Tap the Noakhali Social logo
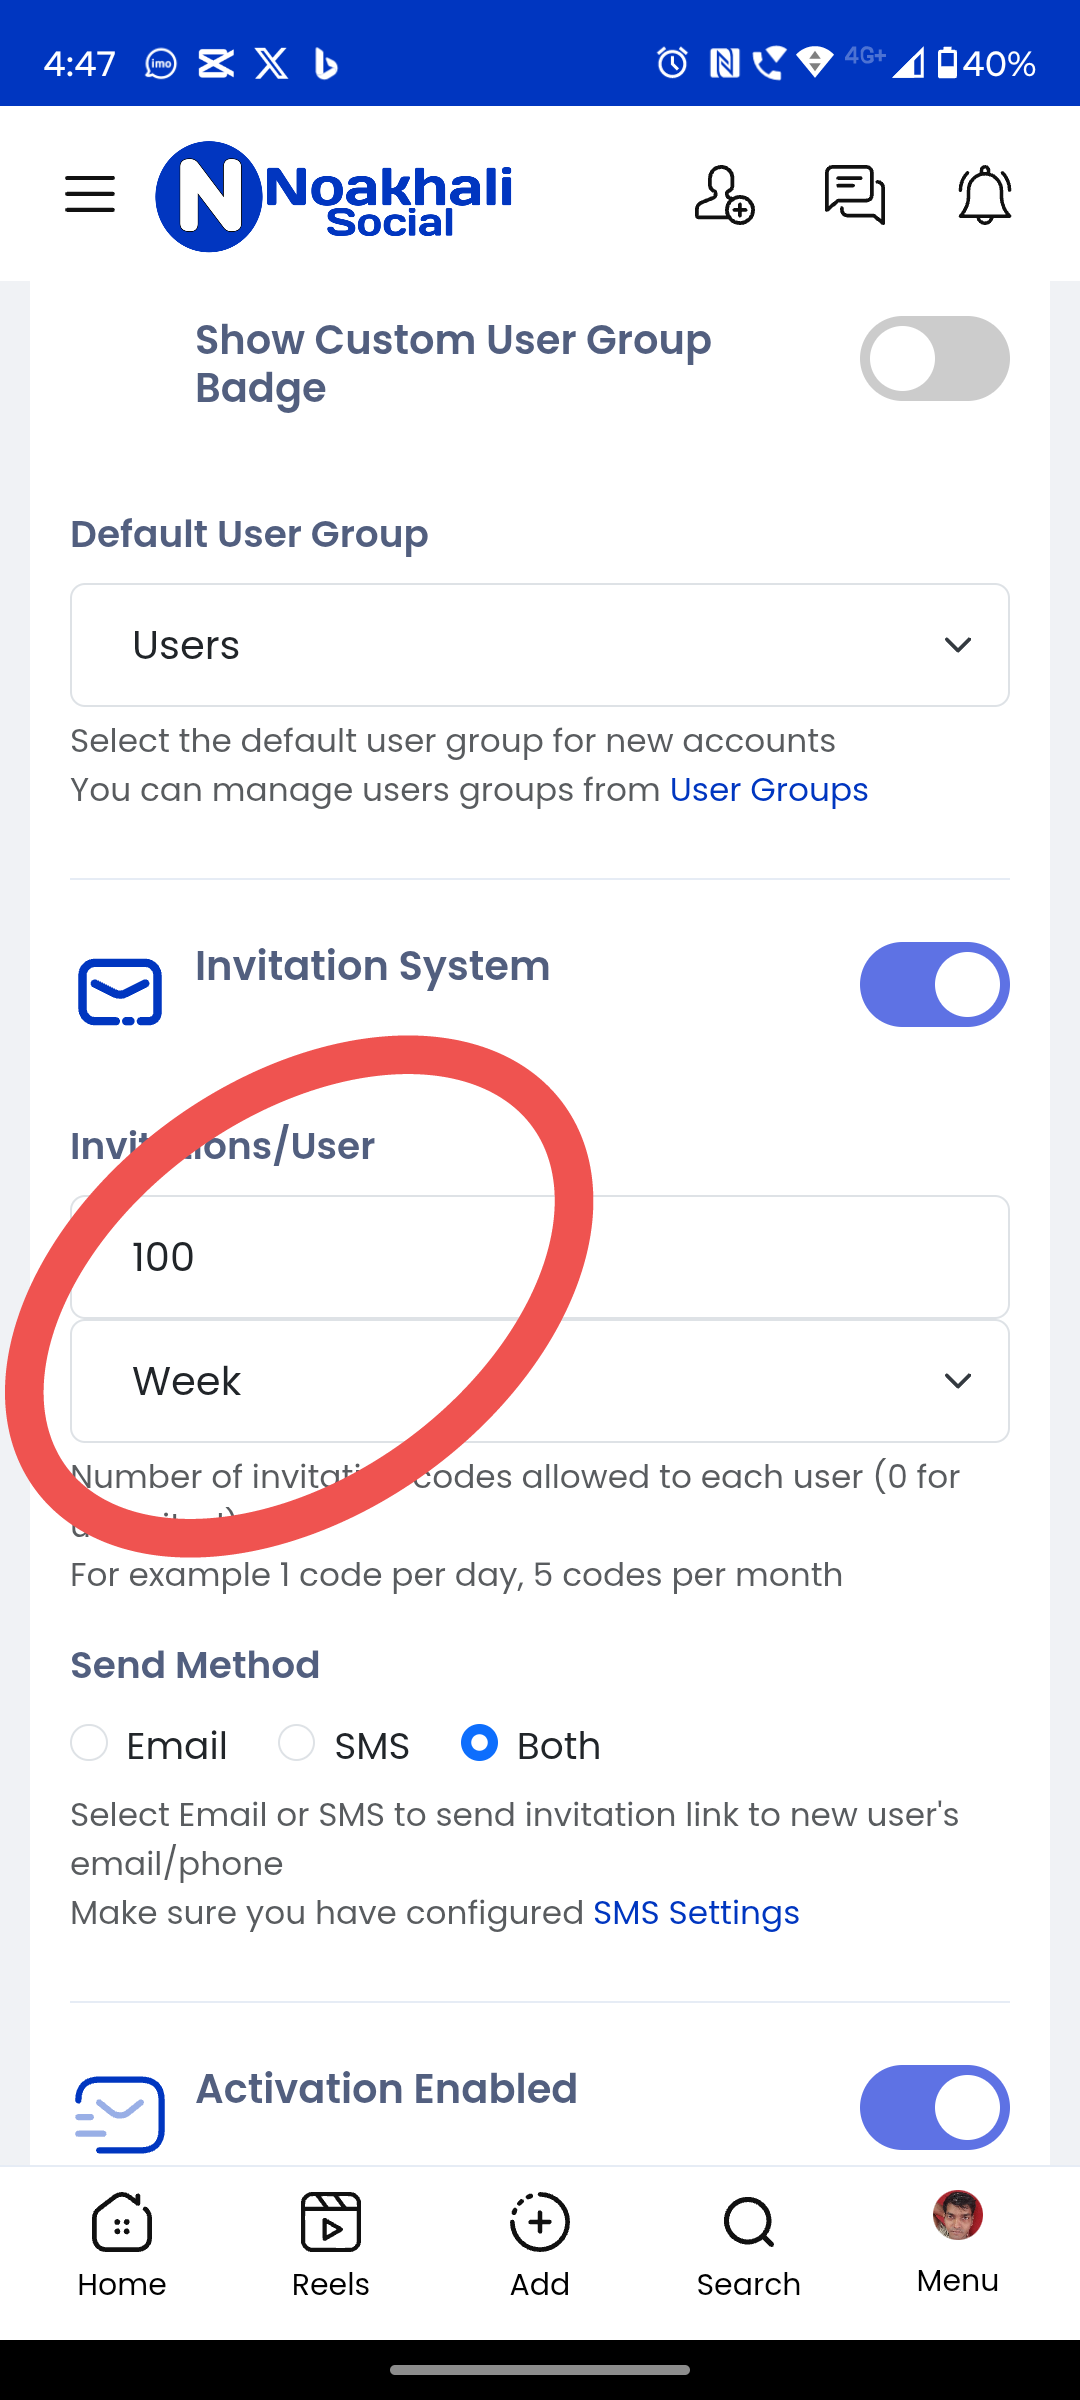This screenshot has height=2400, width=1080. 334,196
